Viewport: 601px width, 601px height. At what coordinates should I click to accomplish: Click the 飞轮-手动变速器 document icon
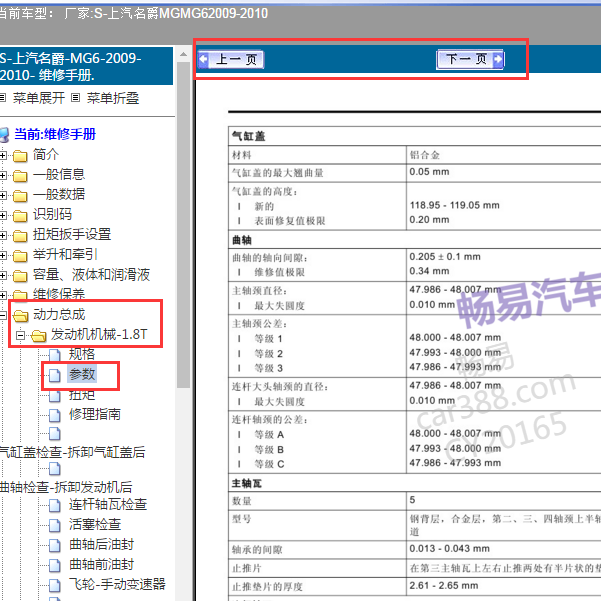(54, 585)
